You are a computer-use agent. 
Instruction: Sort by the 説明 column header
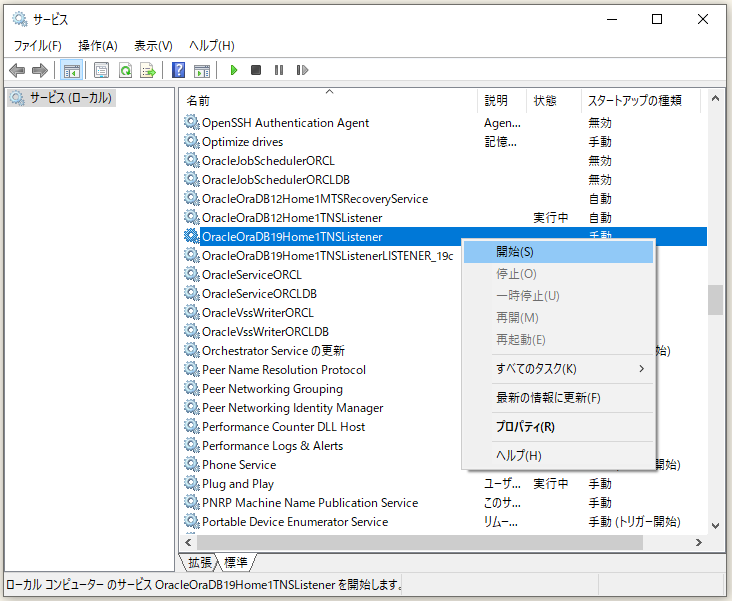tap(502, 100)
